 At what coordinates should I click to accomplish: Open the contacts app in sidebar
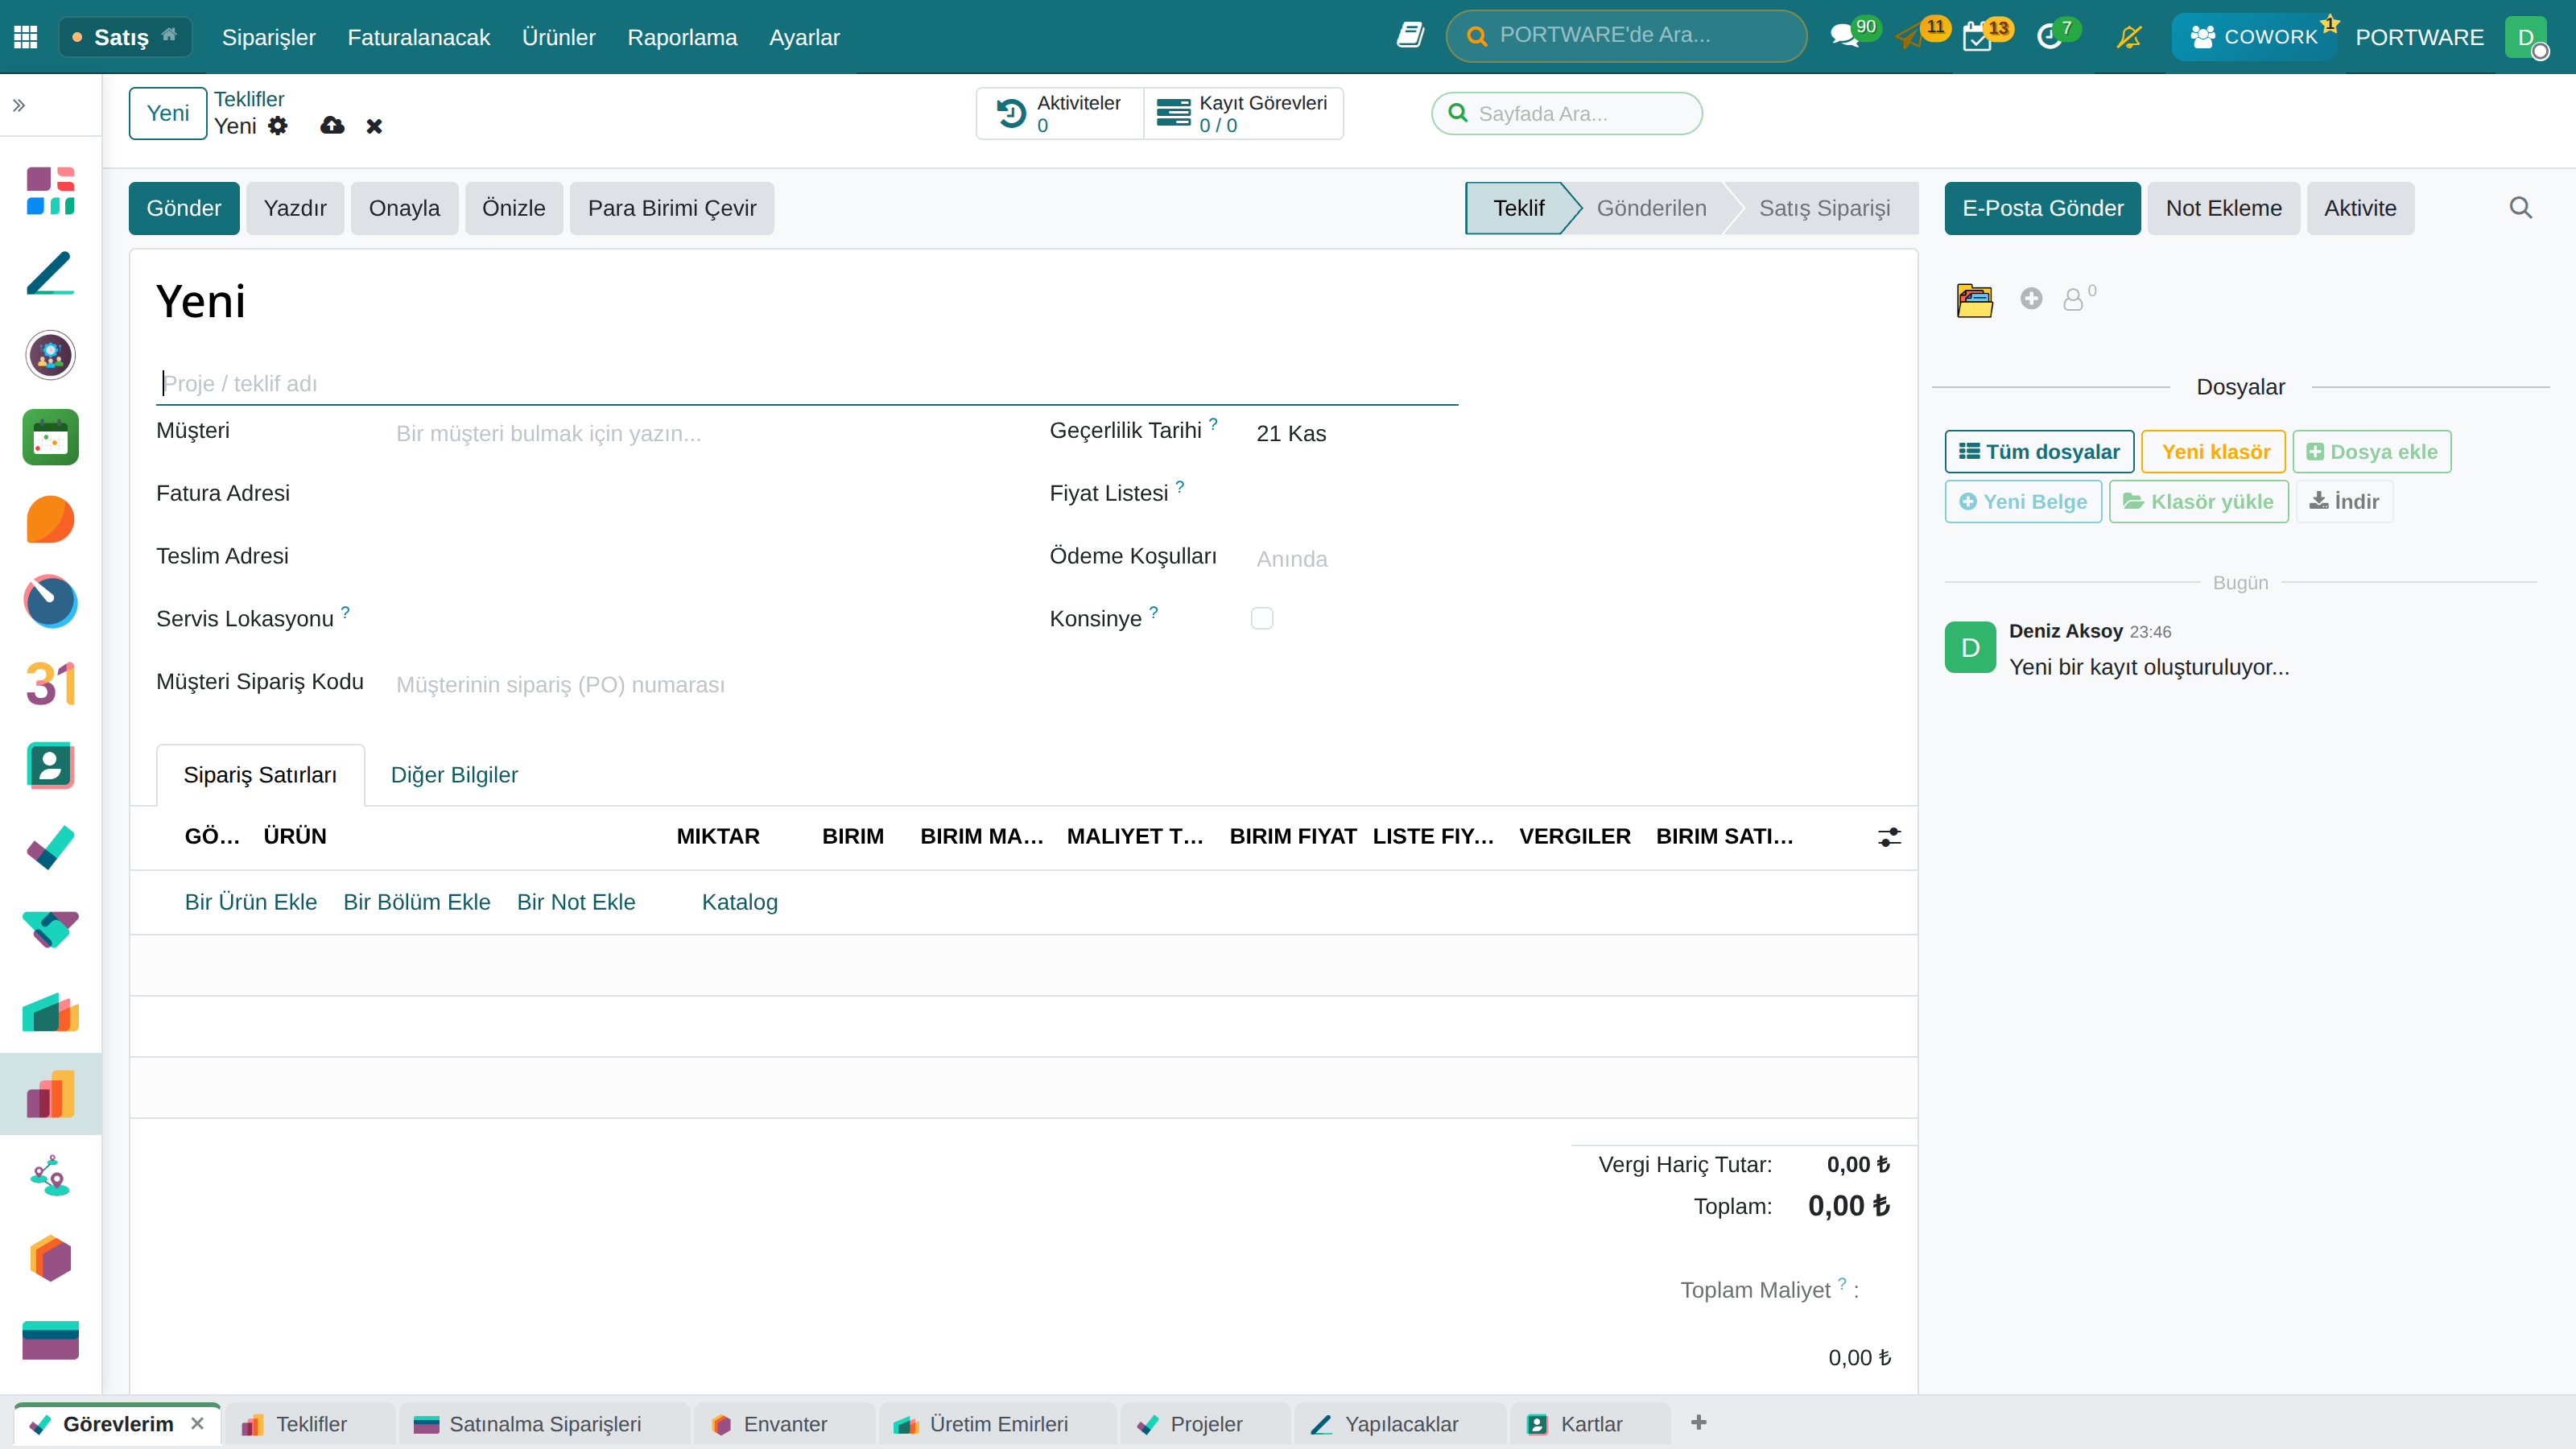tap(50, 766)
